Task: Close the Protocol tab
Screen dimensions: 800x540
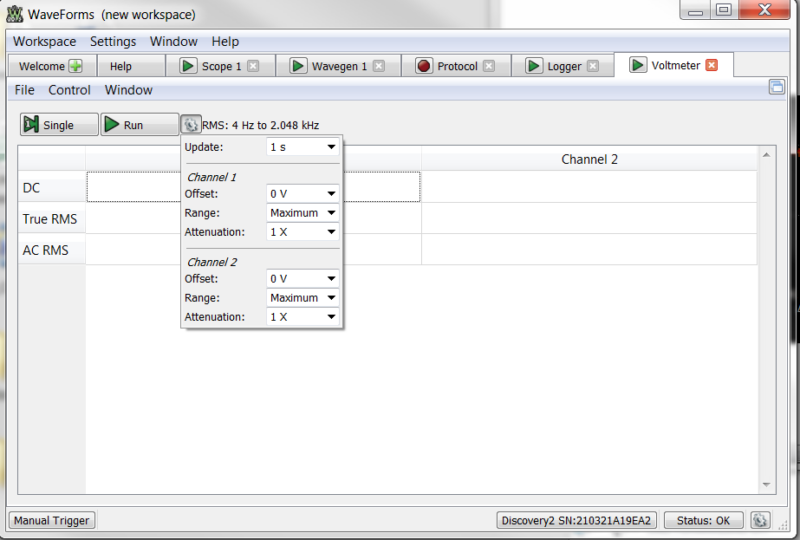Action: 489,66
